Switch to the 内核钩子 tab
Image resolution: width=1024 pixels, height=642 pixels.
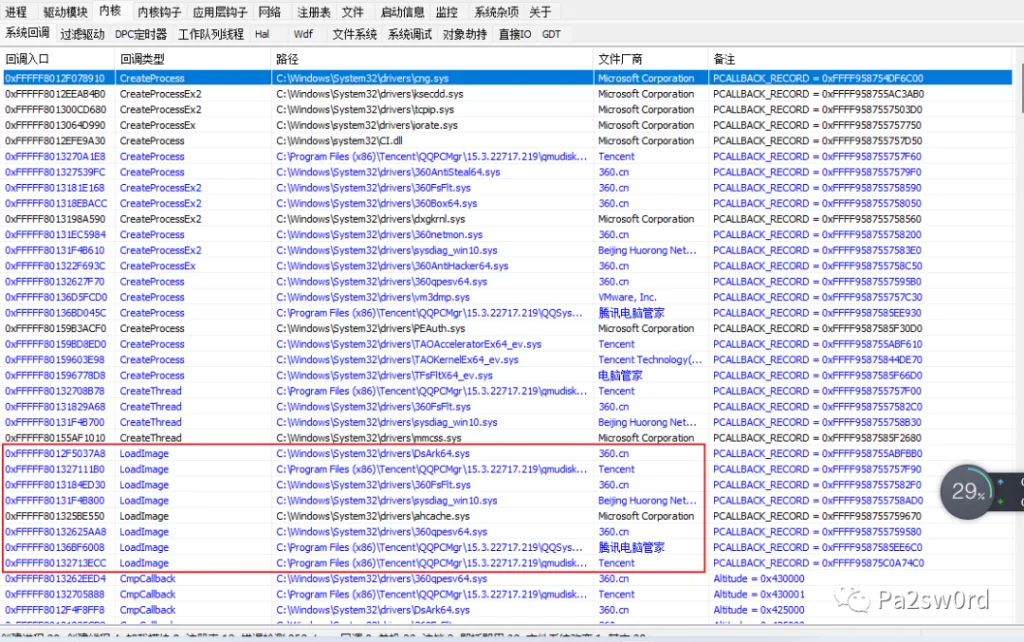click(x=160, y=12)
